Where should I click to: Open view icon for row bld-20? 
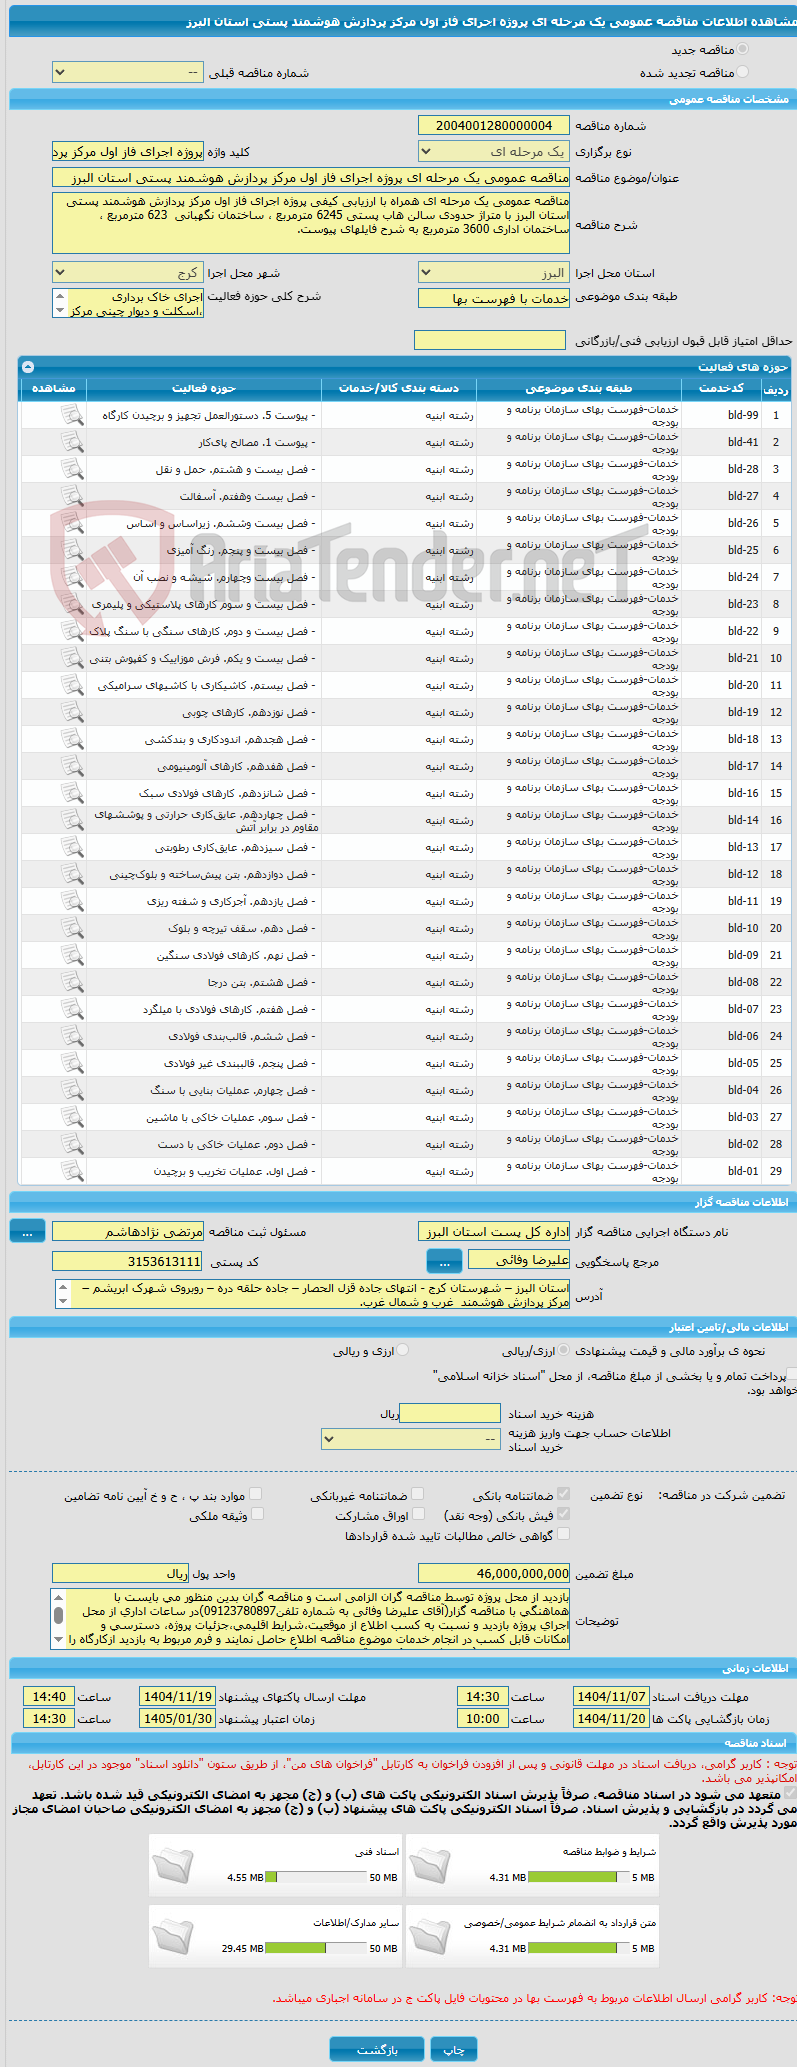pyautogui.click(x=72, y=685)
